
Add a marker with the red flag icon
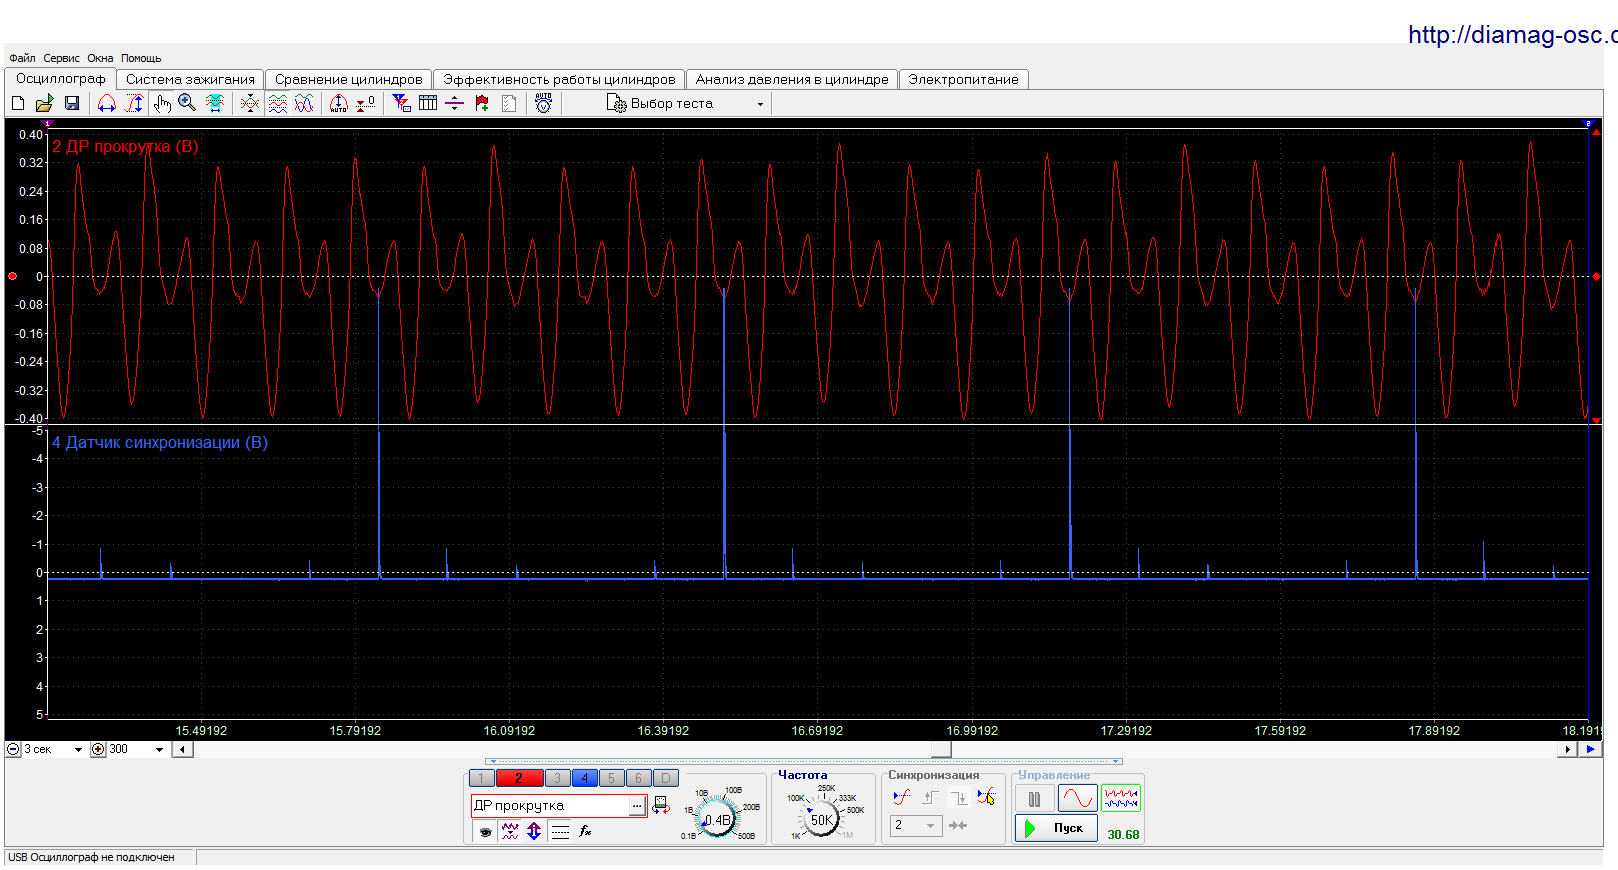pos(482,103)
